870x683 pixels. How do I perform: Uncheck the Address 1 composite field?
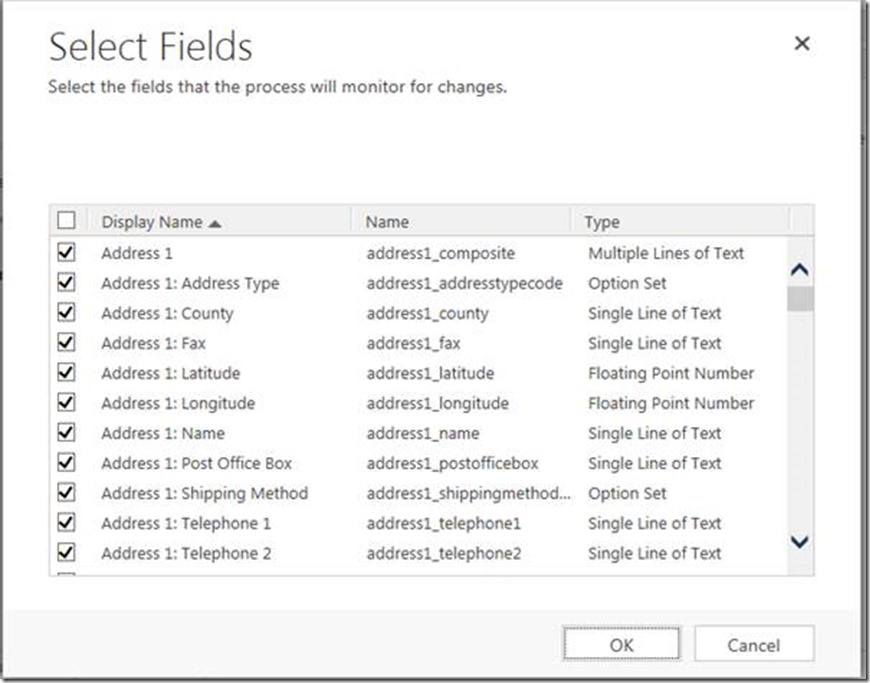(67, 253)
